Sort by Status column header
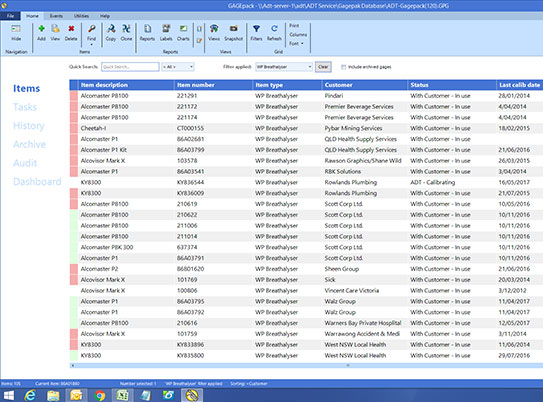The width and height of the screenshot is (543, 402). click(x=452, y=85)
